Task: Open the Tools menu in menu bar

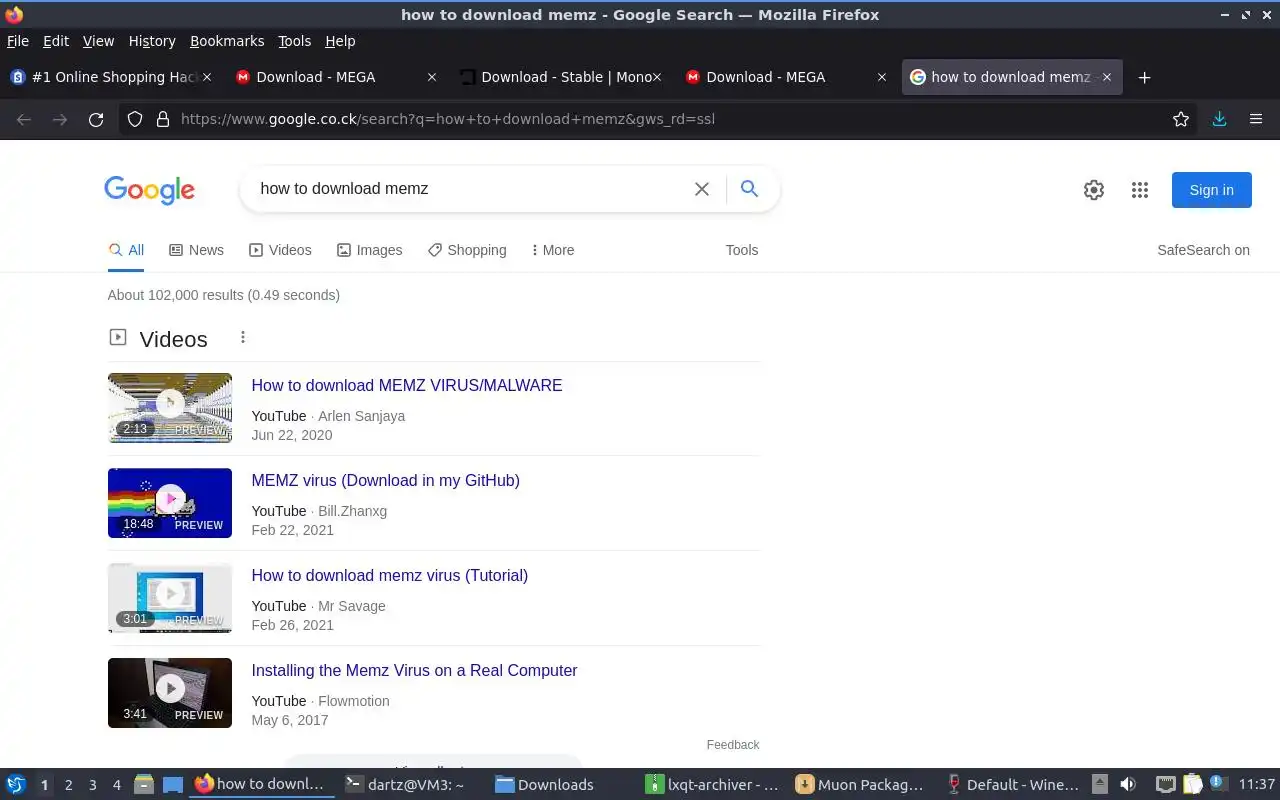Action: [x=294, y=41]
